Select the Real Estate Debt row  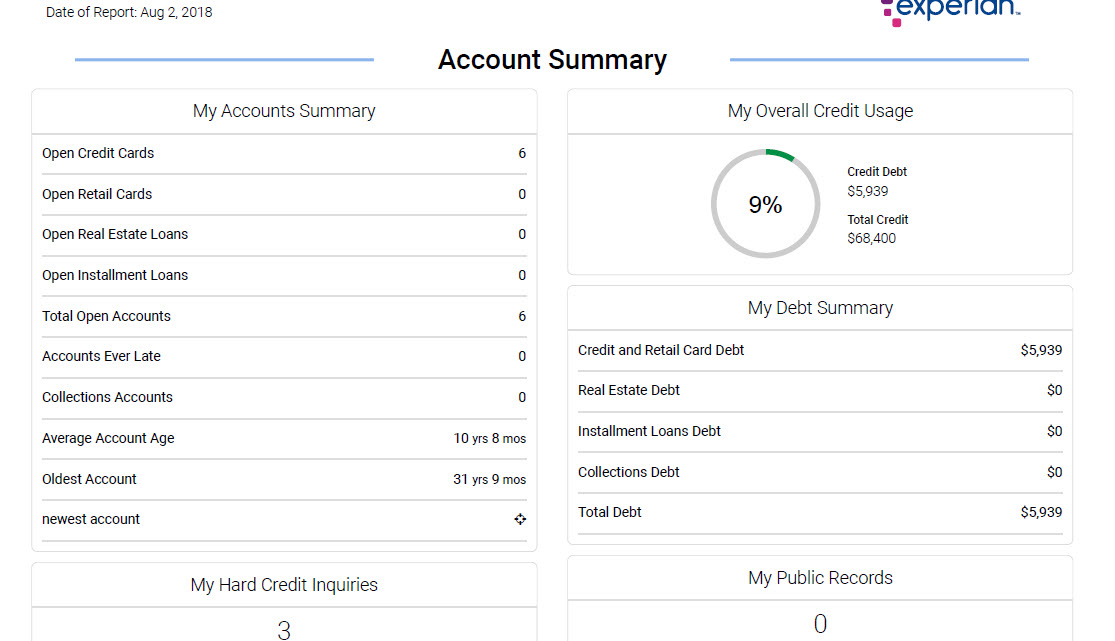click(x=628, y=390)
